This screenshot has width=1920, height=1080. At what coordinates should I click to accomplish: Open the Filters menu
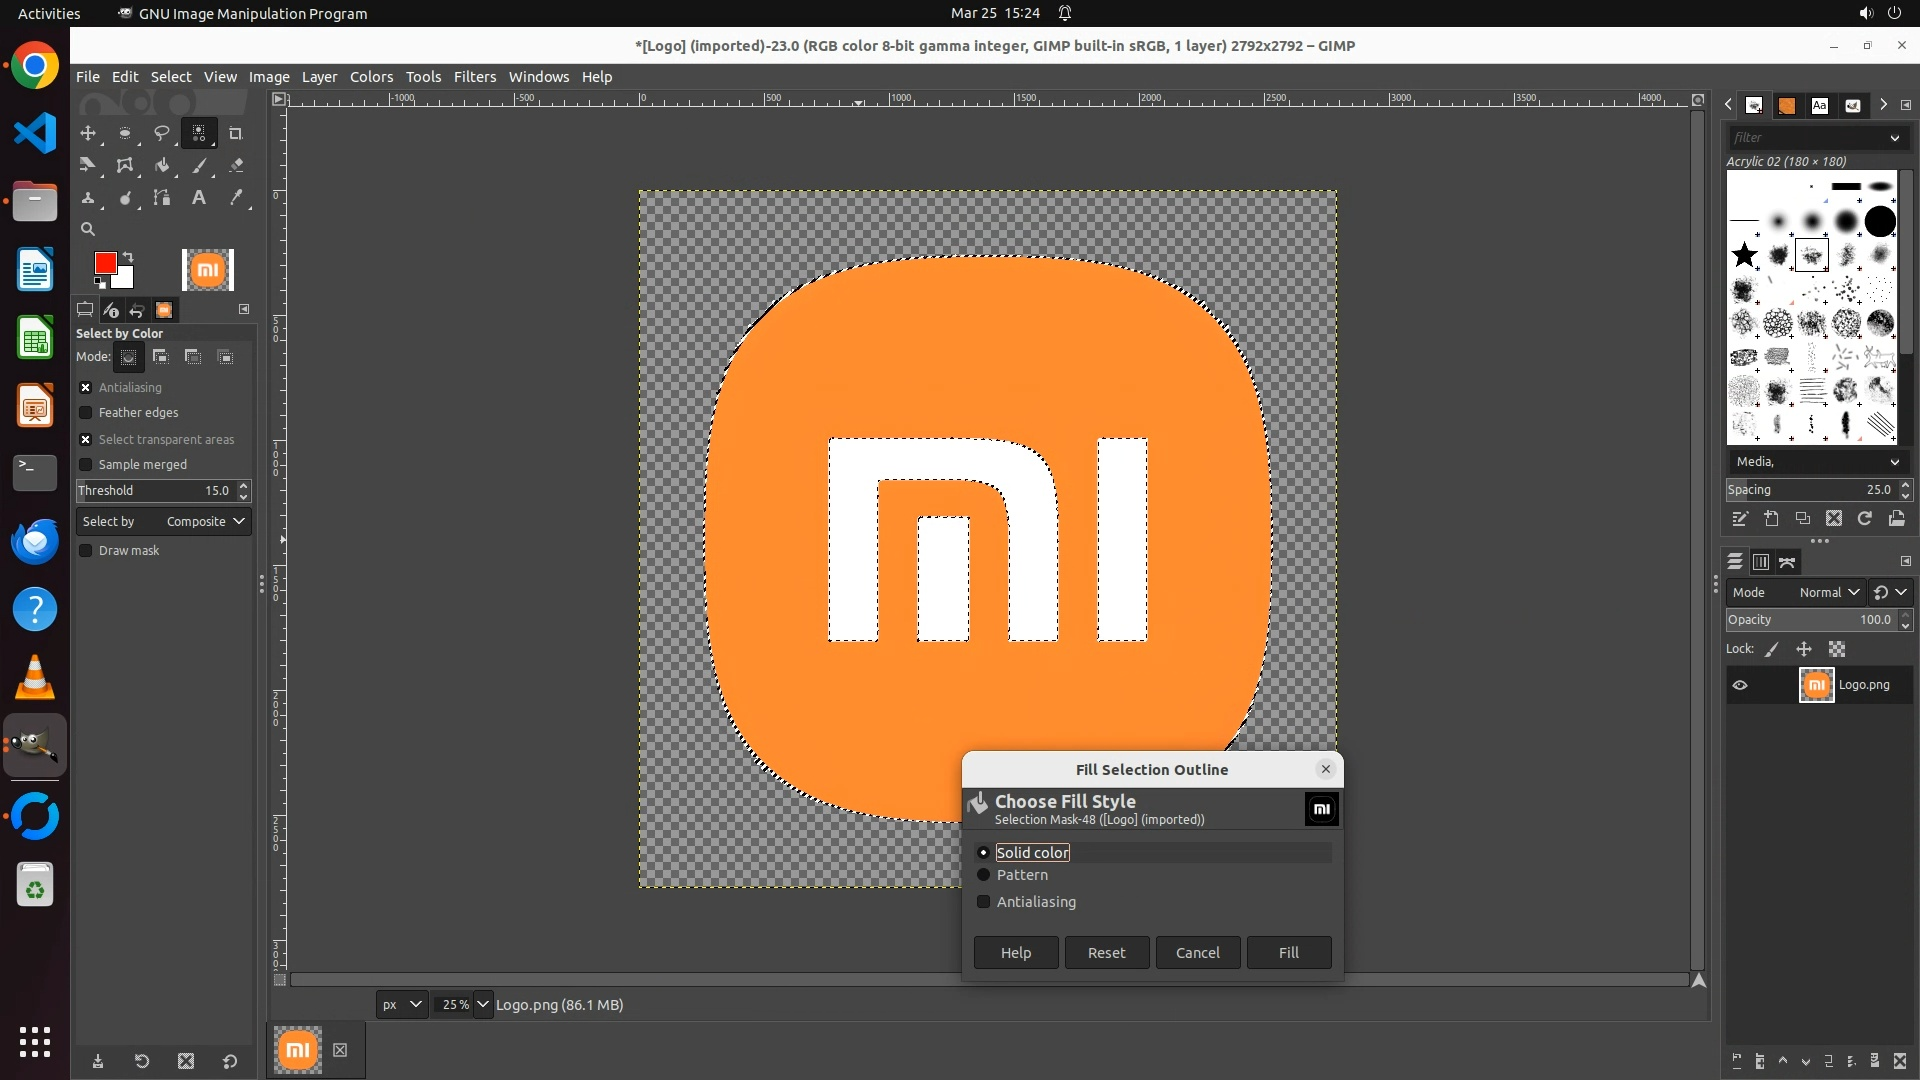(x=474, y=77)
